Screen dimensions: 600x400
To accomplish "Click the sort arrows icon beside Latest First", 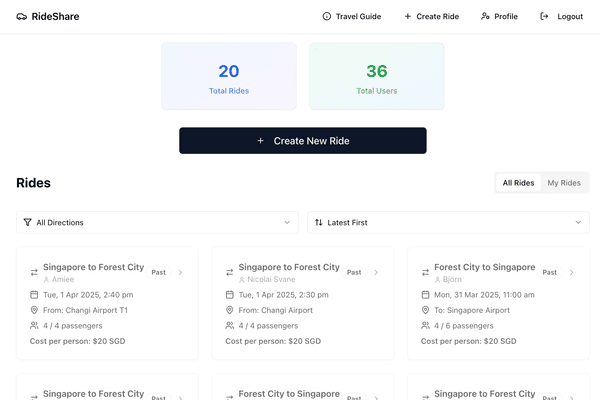I will (318, 222).
